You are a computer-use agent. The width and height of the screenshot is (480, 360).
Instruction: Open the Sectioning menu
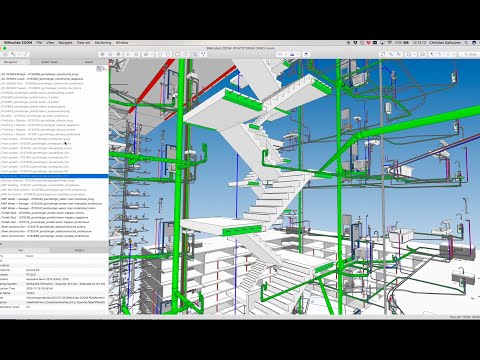pos(103,43)
